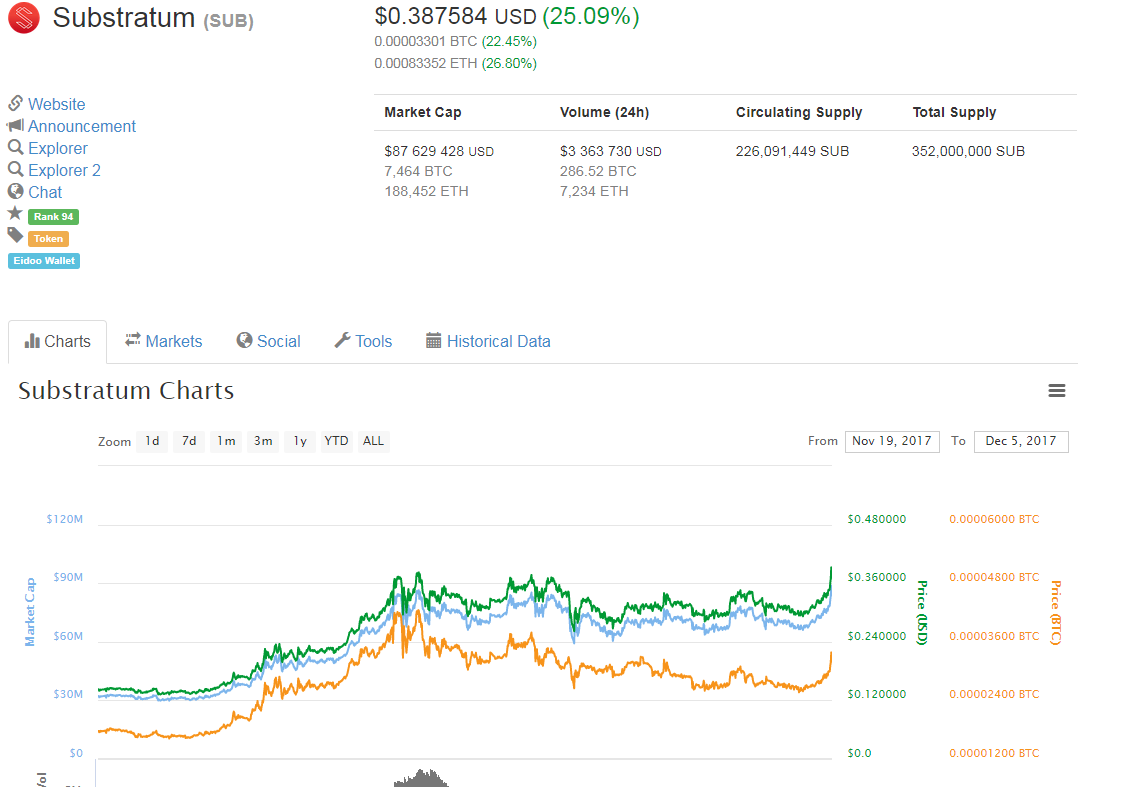The height and width of the screenshot is (787, 1134).
Task: Click the Price (USD) axis label
Action: pyautogui.click(x=922, y=613)
